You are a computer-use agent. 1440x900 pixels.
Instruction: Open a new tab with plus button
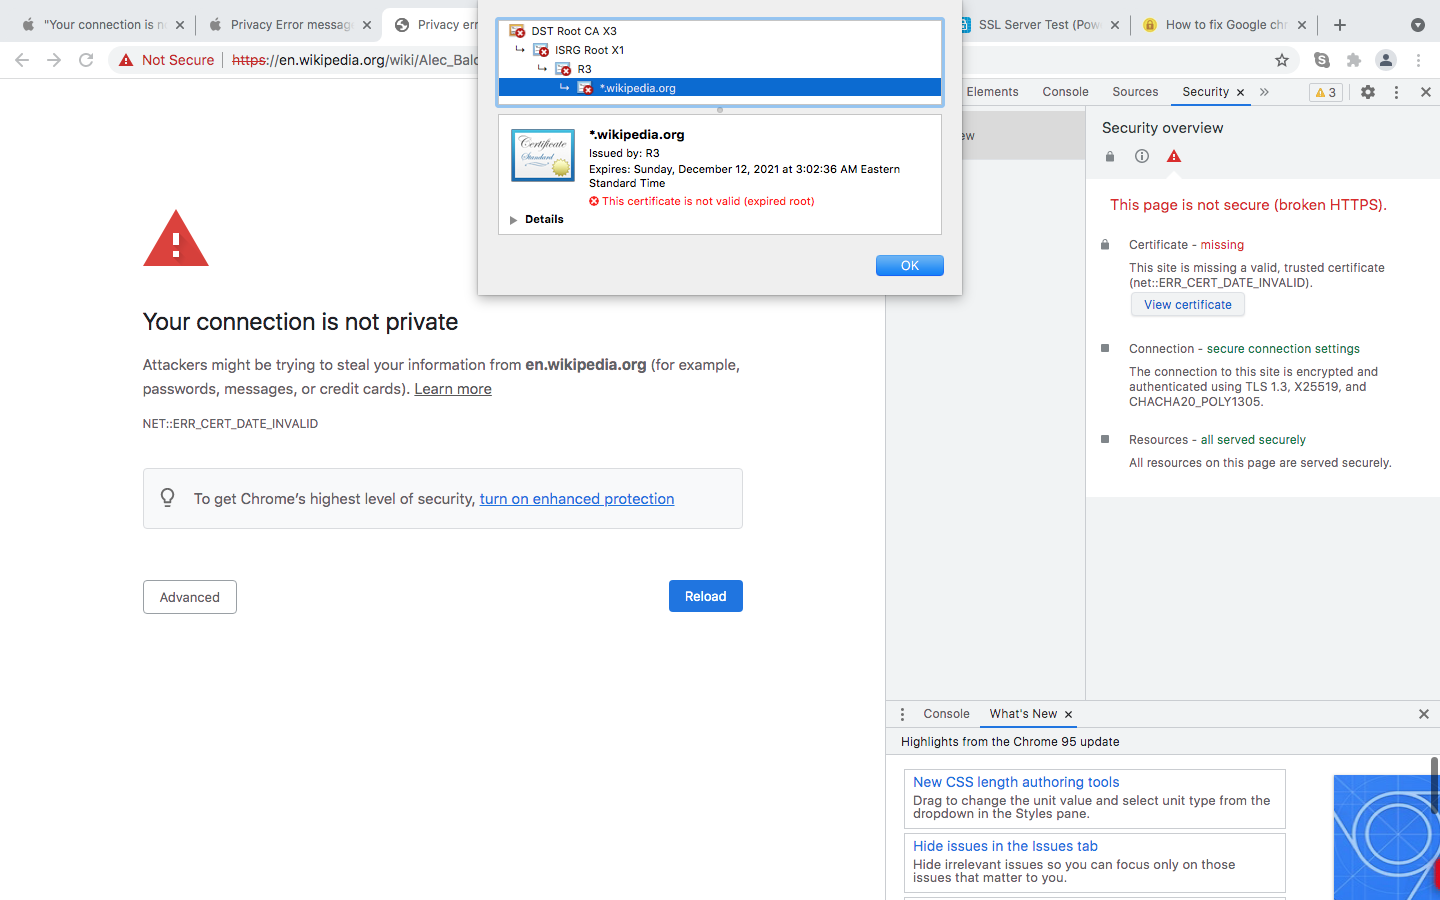click(1340, 25)
